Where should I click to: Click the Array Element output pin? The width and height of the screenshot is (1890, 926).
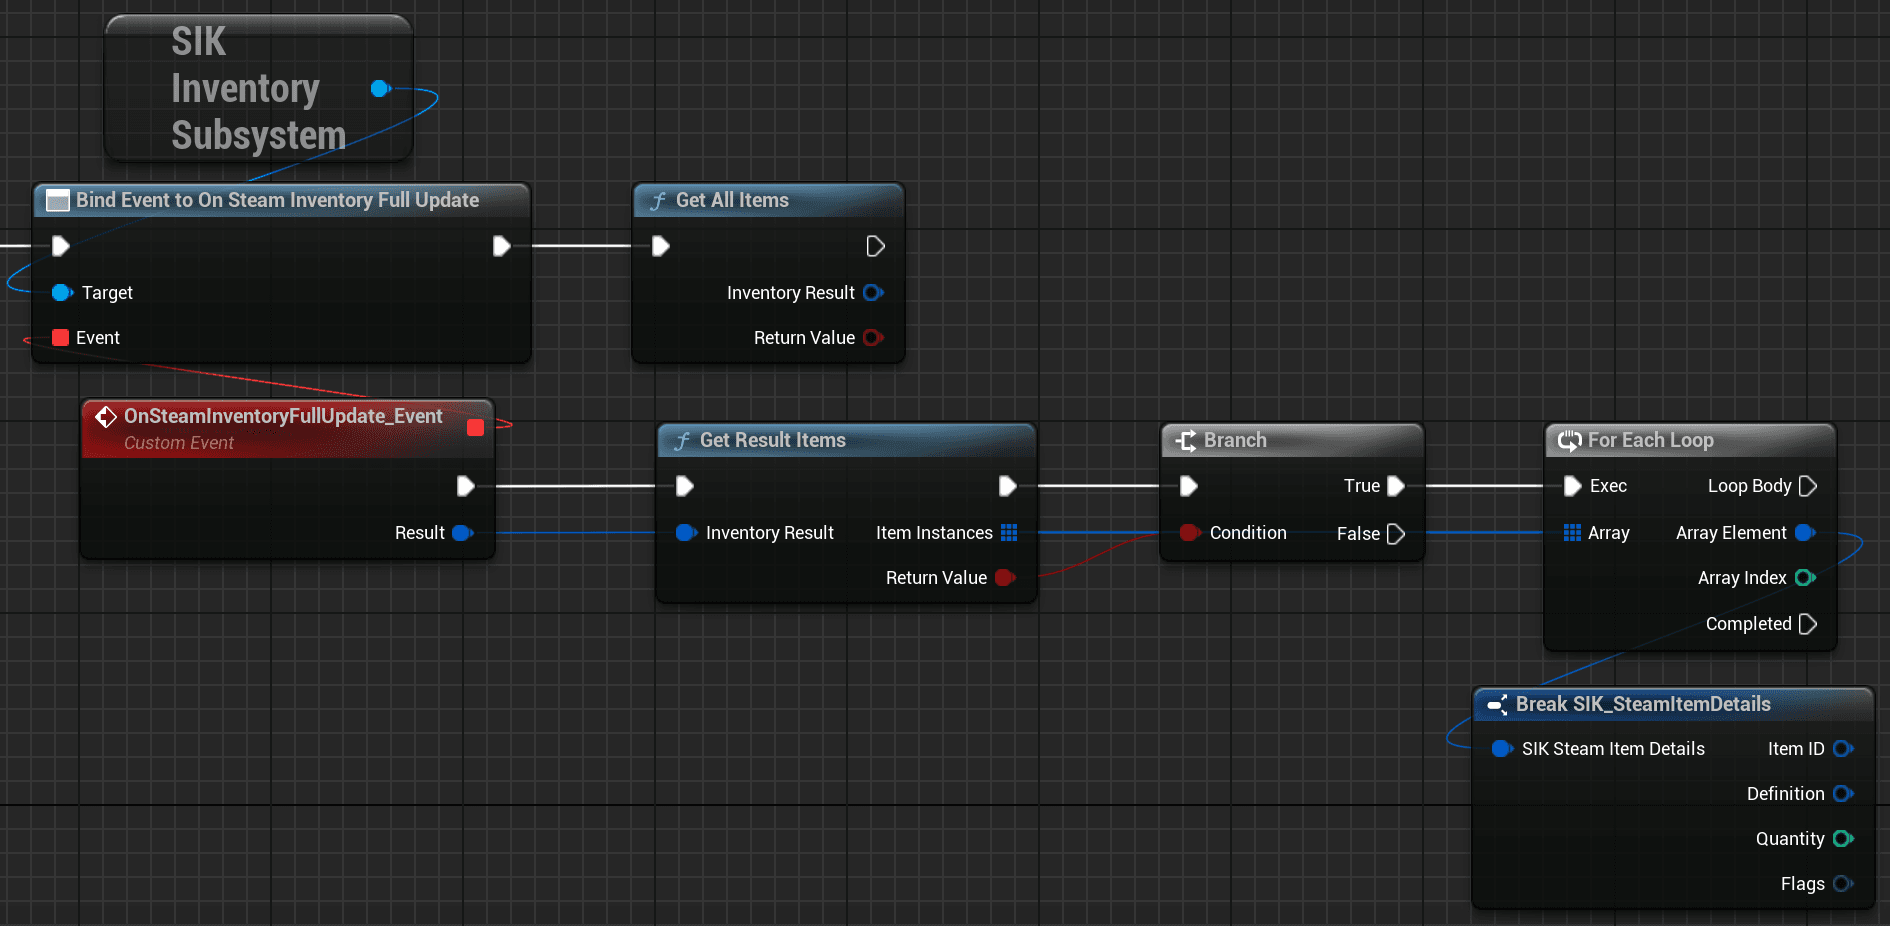pyautogui.click(x=1805, y=533)
